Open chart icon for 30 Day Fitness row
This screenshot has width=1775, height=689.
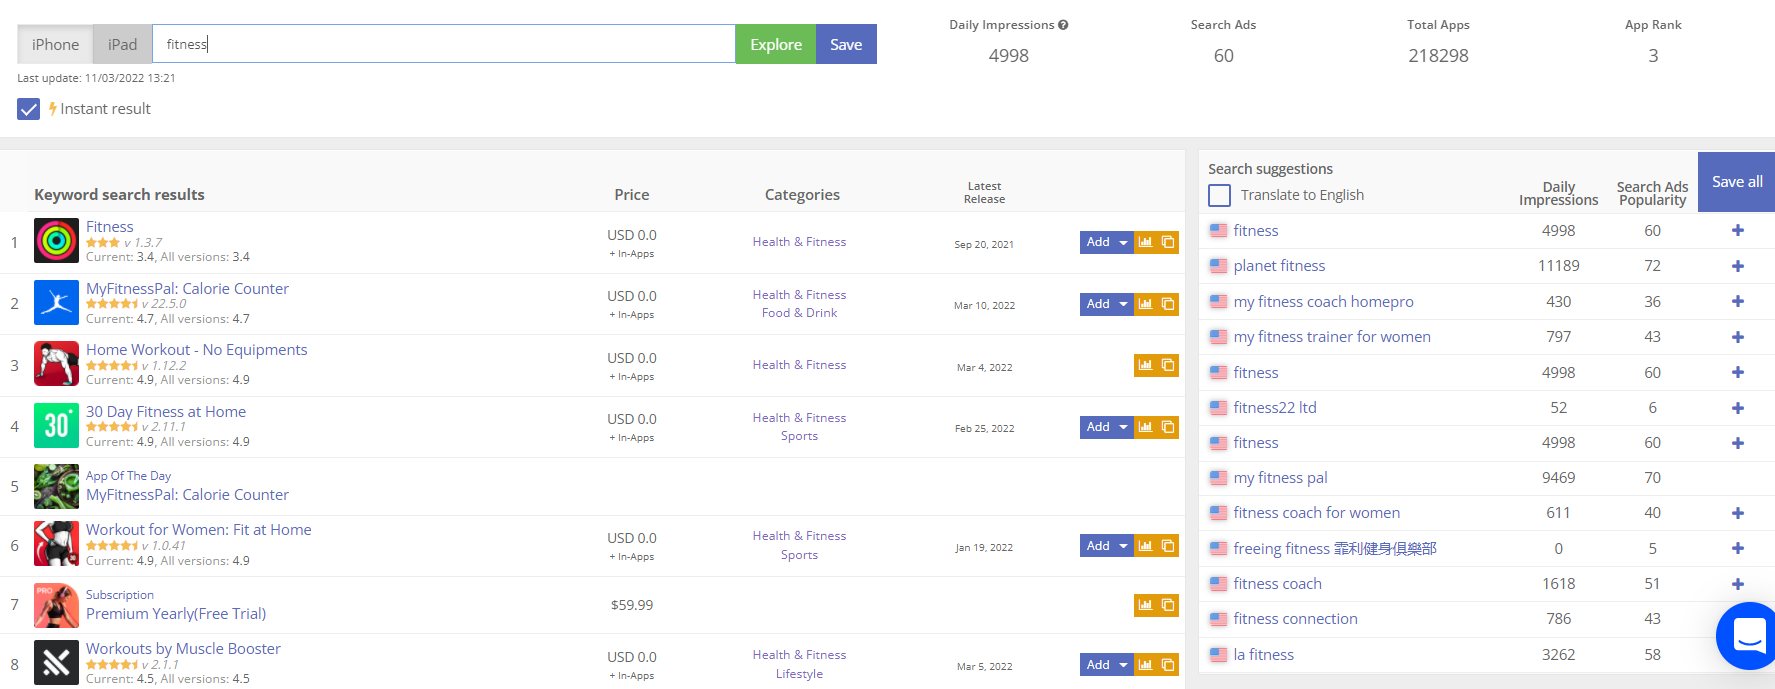pyautogui.click(x=1145, y=427)
